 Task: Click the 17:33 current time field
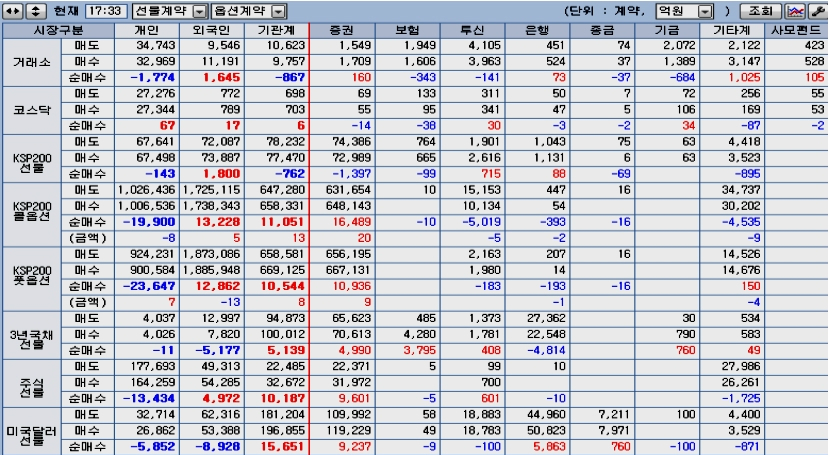(x=106, y=11)
